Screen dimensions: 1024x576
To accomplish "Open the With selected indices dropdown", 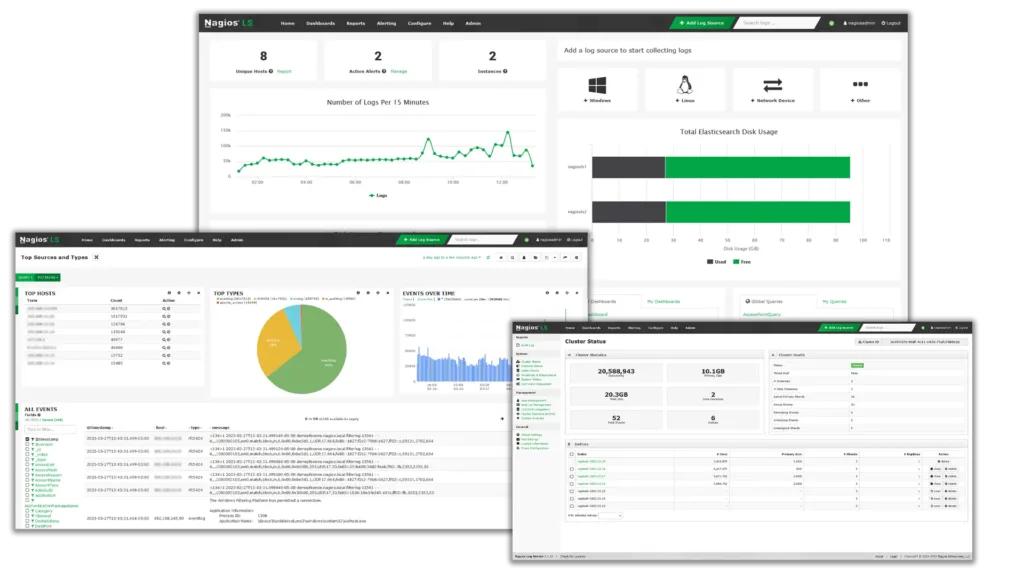I will [611, 516].
